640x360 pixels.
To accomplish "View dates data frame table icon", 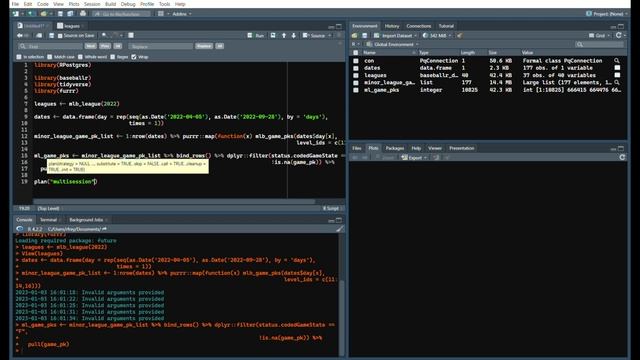I will coord(617,68).
